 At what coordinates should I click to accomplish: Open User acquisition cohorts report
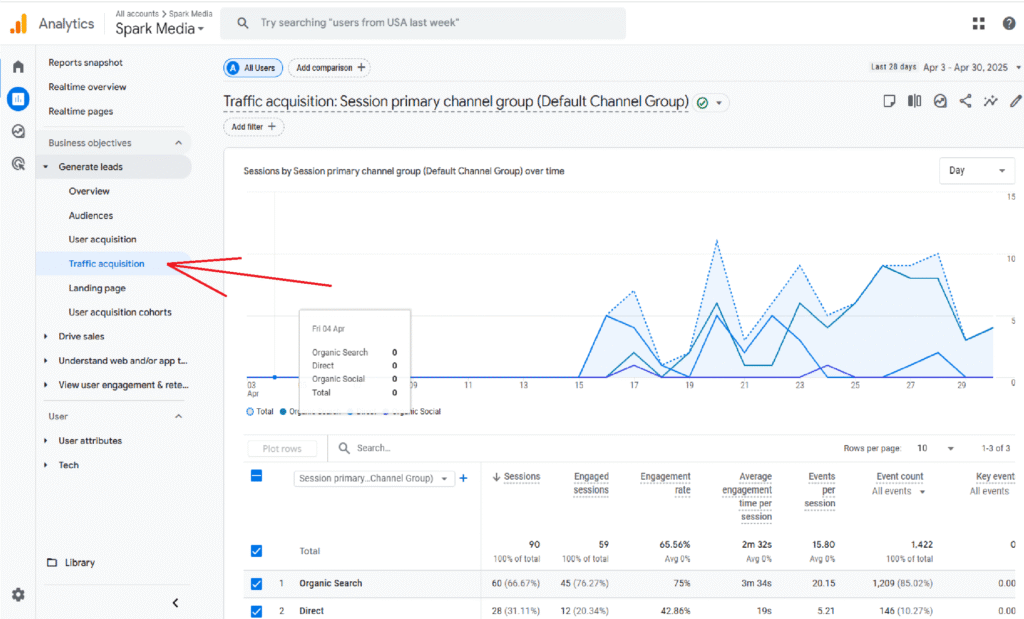120,312
